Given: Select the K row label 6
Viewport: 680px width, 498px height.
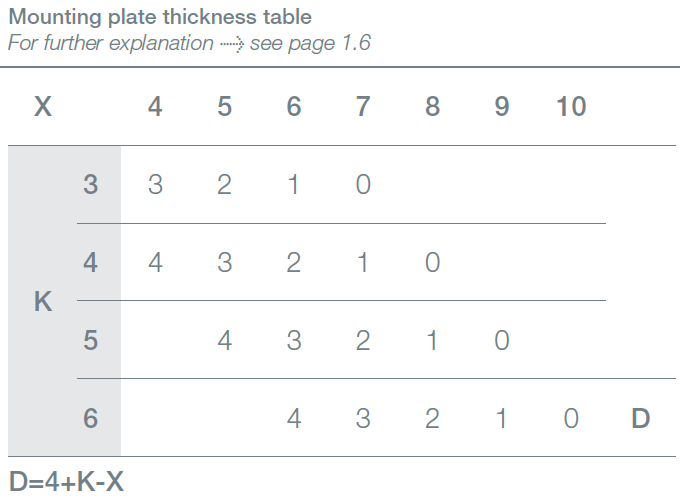Looking at the screenshot, I should [x=91, y=418].
